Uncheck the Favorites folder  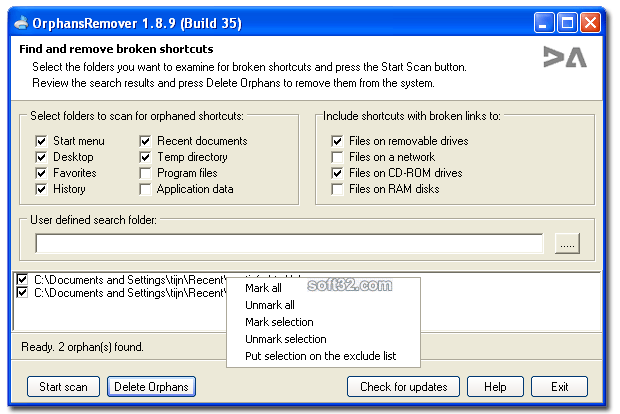41,173
